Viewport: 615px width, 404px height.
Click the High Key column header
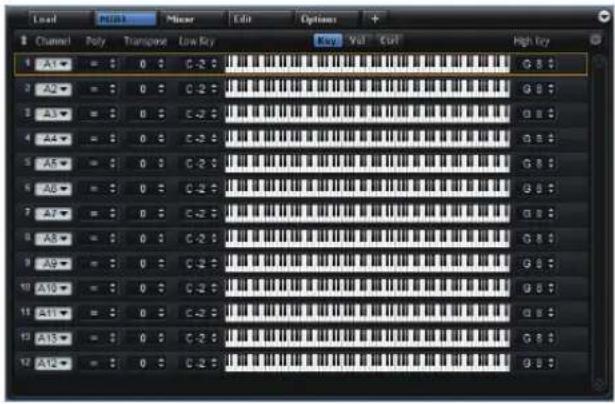click(x=531, y=41)
